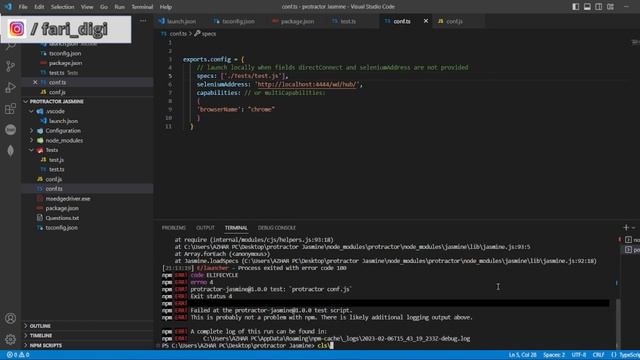Open the Source Control view in activity bar
The image size is (640, 360).
(11, 66)
